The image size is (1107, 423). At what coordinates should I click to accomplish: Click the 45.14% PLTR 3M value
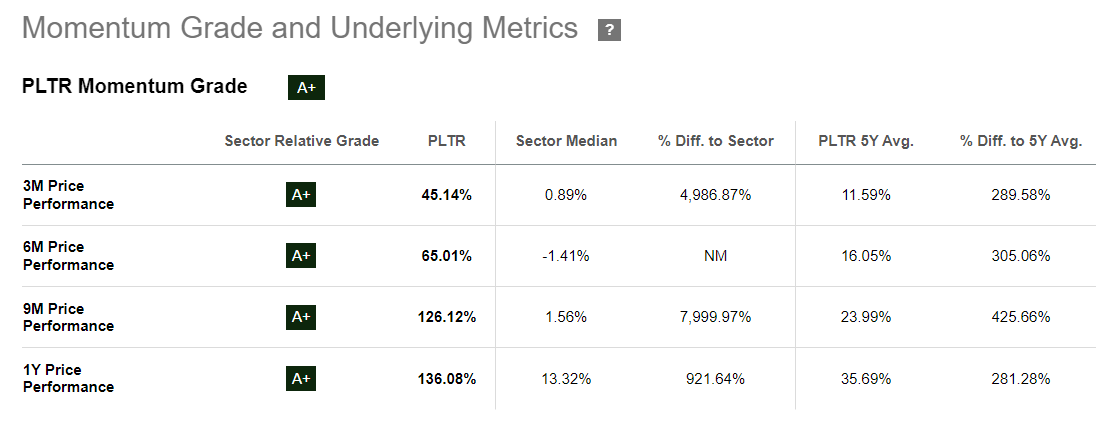[446, 195]
